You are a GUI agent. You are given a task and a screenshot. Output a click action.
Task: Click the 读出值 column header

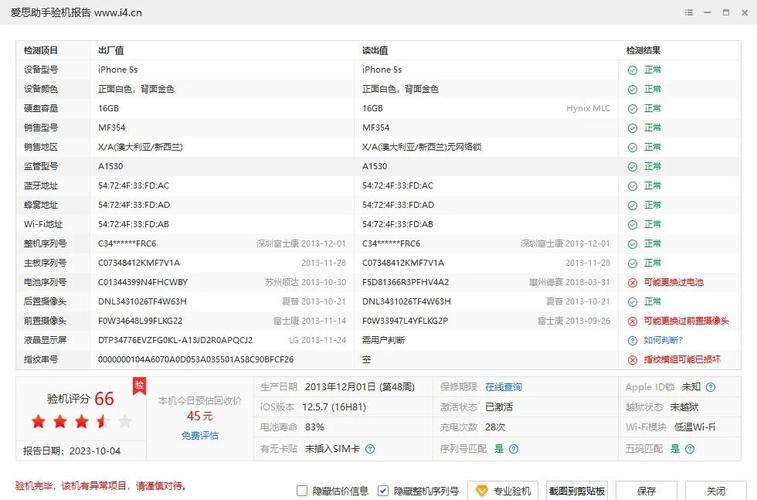point(375,50)
